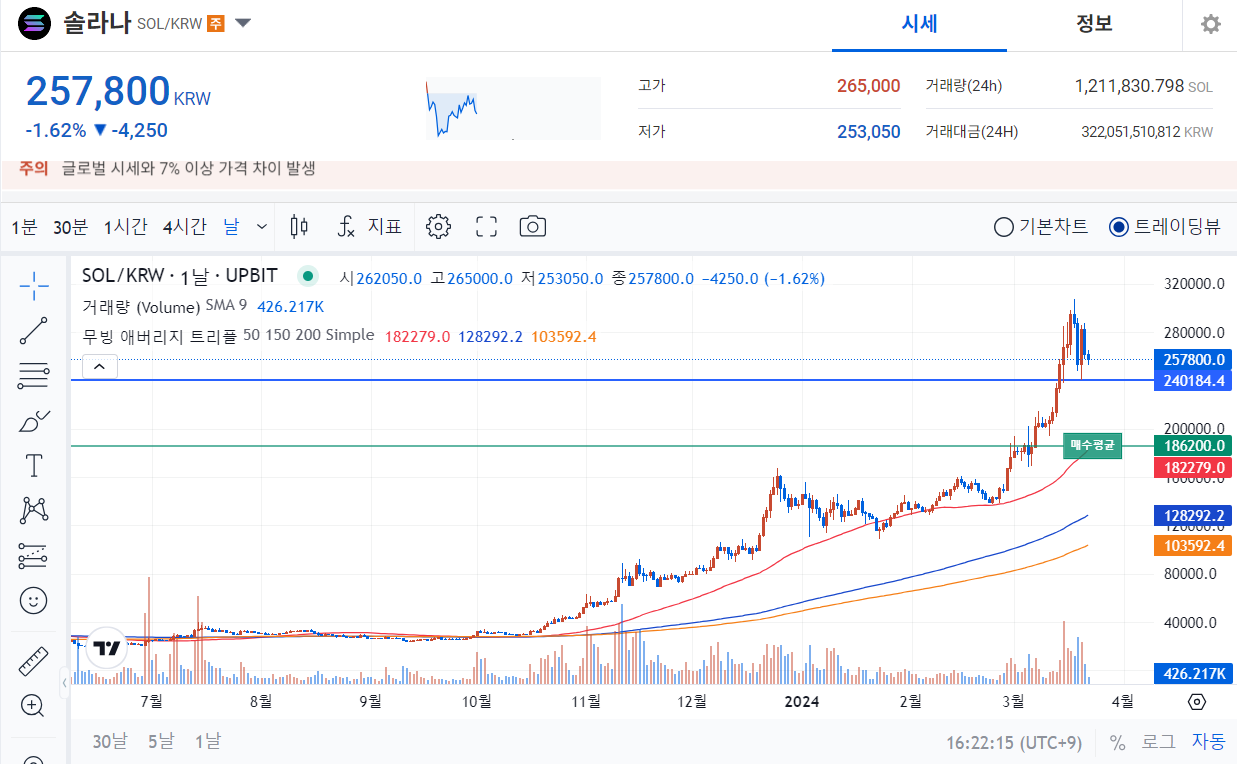Select the text annotation tool

point(34,466)
